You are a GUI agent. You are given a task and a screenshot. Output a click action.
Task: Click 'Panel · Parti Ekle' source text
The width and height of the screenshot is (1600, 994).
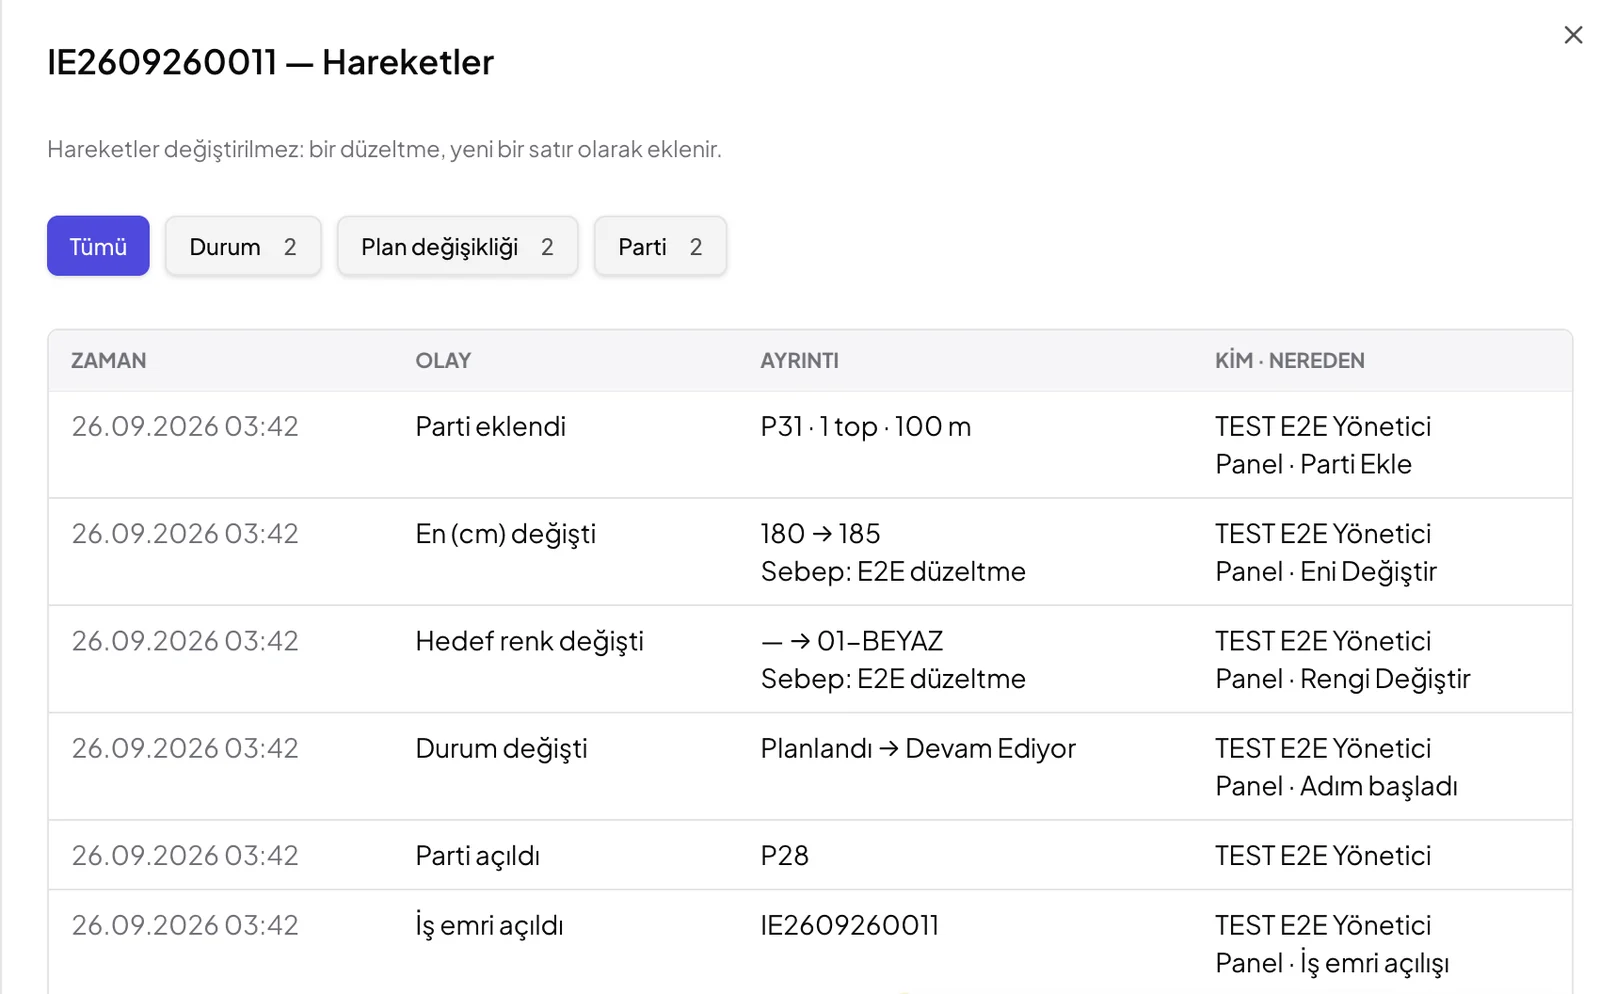click(x=1313, y=465)
